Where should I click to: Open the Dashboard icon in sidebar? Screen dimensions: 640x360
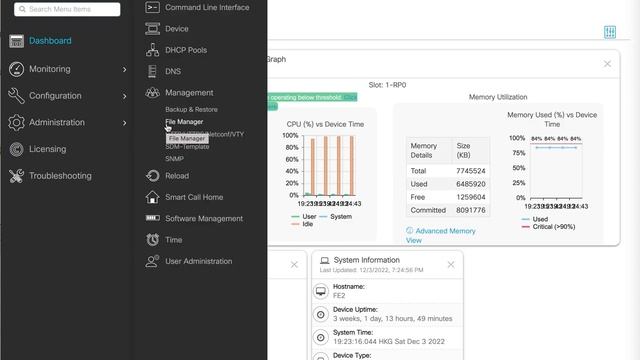click(x=17, y=41)
